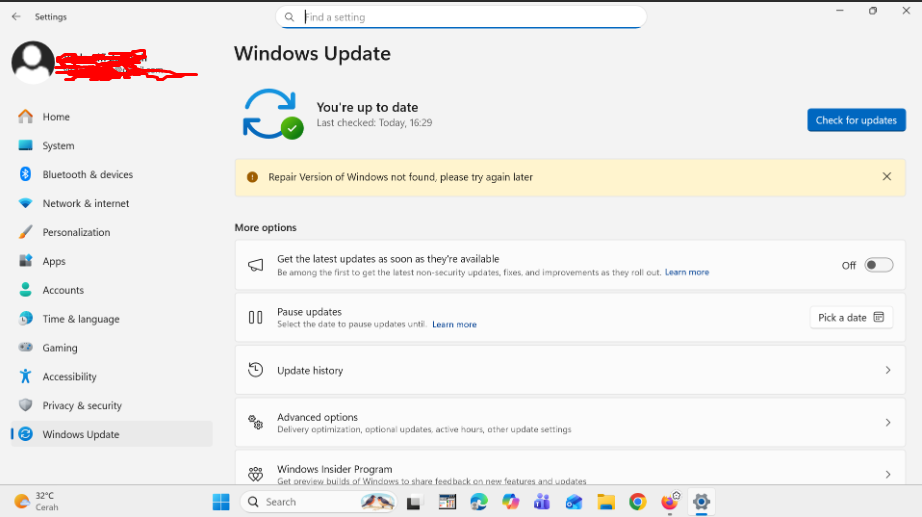Click the Home house icon

(x=25, y=116)
